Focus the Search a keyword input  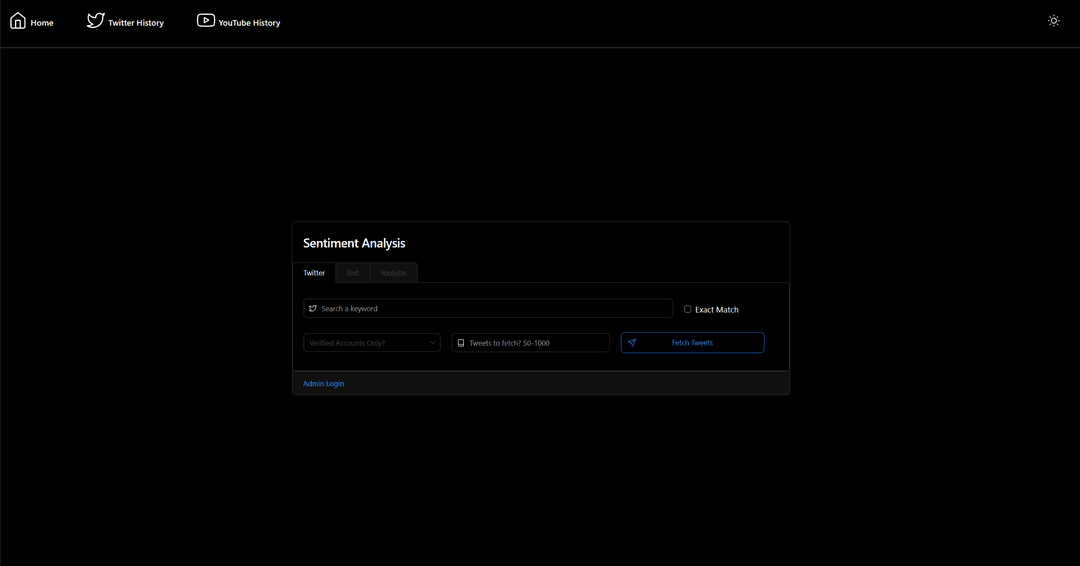click(x=490, y=309)
